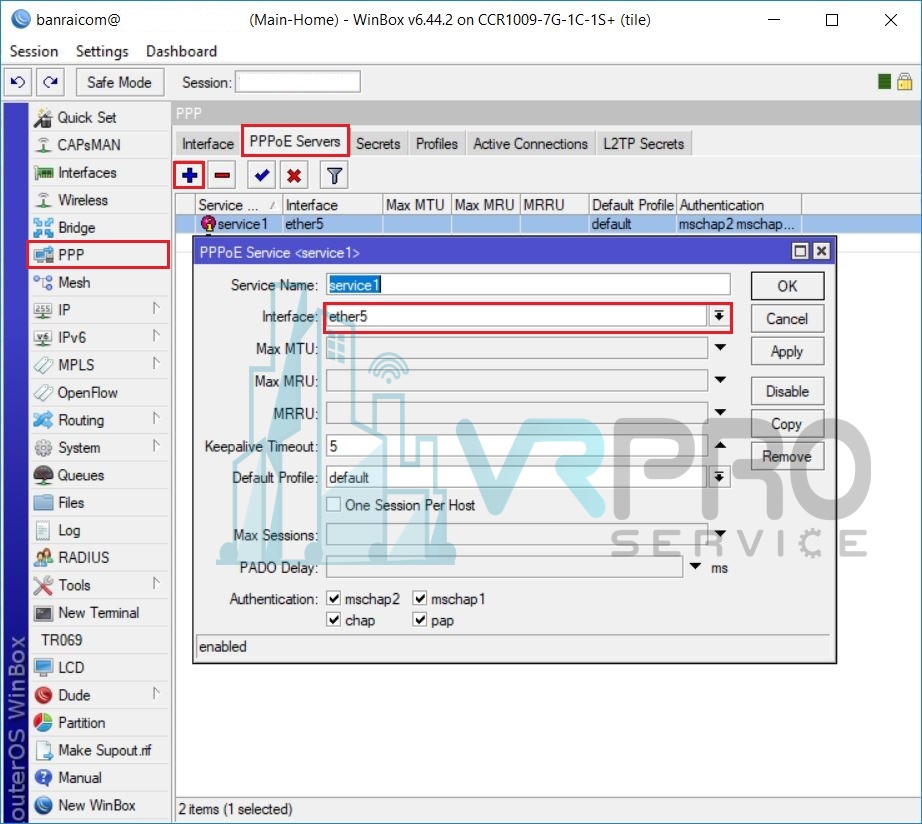Click the Redo arrow in toolbar
922x824 pixels.
pos(51,82)
